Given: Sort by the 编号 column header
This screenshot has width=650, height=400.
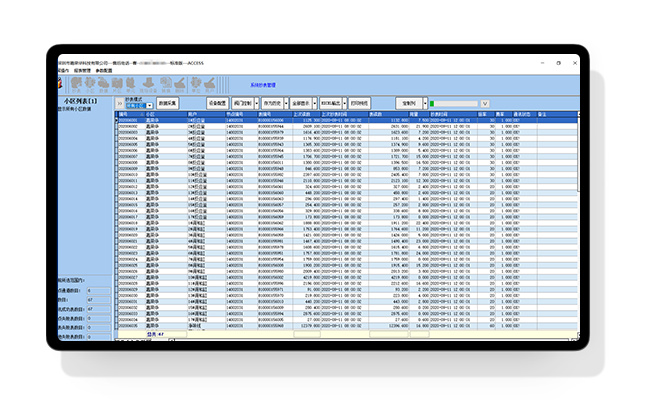Looking at the screenshot, I should coord(131,114).
